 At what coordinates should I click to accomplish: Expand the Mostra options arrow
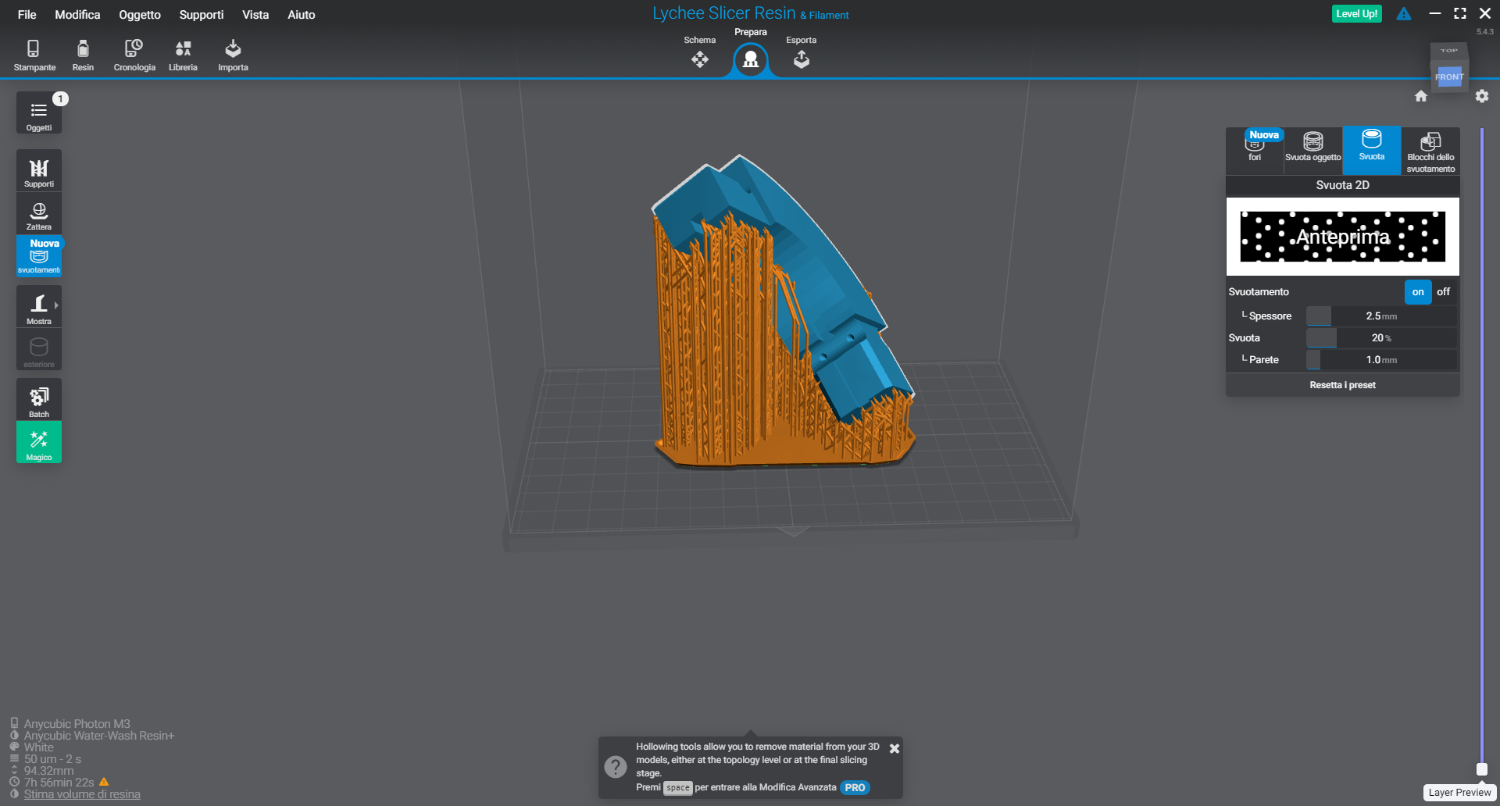pyautogui.click(x=57, y=305)
